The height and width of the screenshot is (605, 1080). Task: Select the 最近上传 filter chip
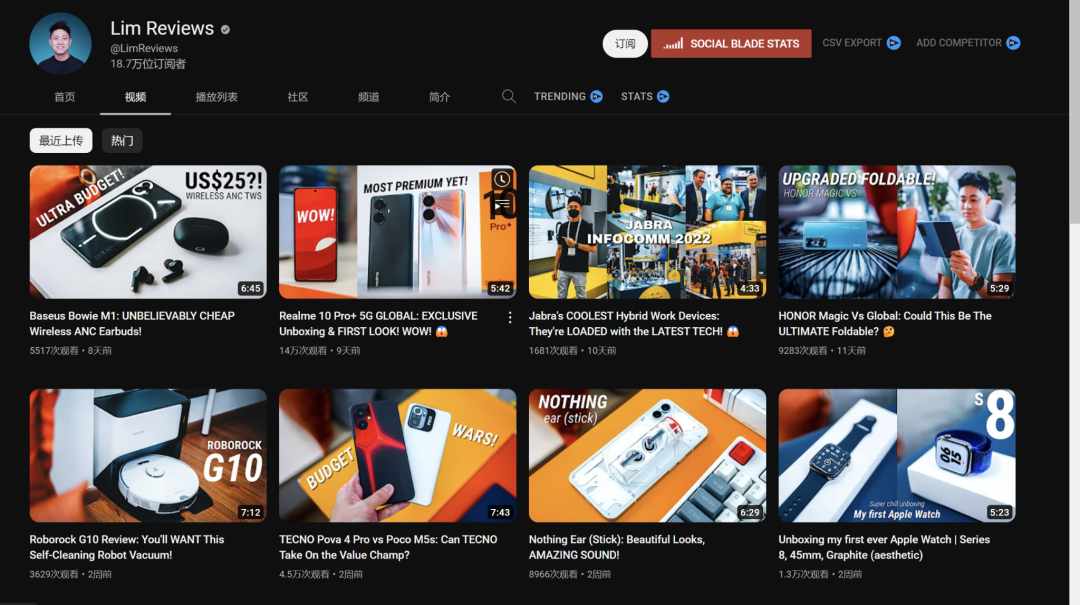tap(61, 141)
